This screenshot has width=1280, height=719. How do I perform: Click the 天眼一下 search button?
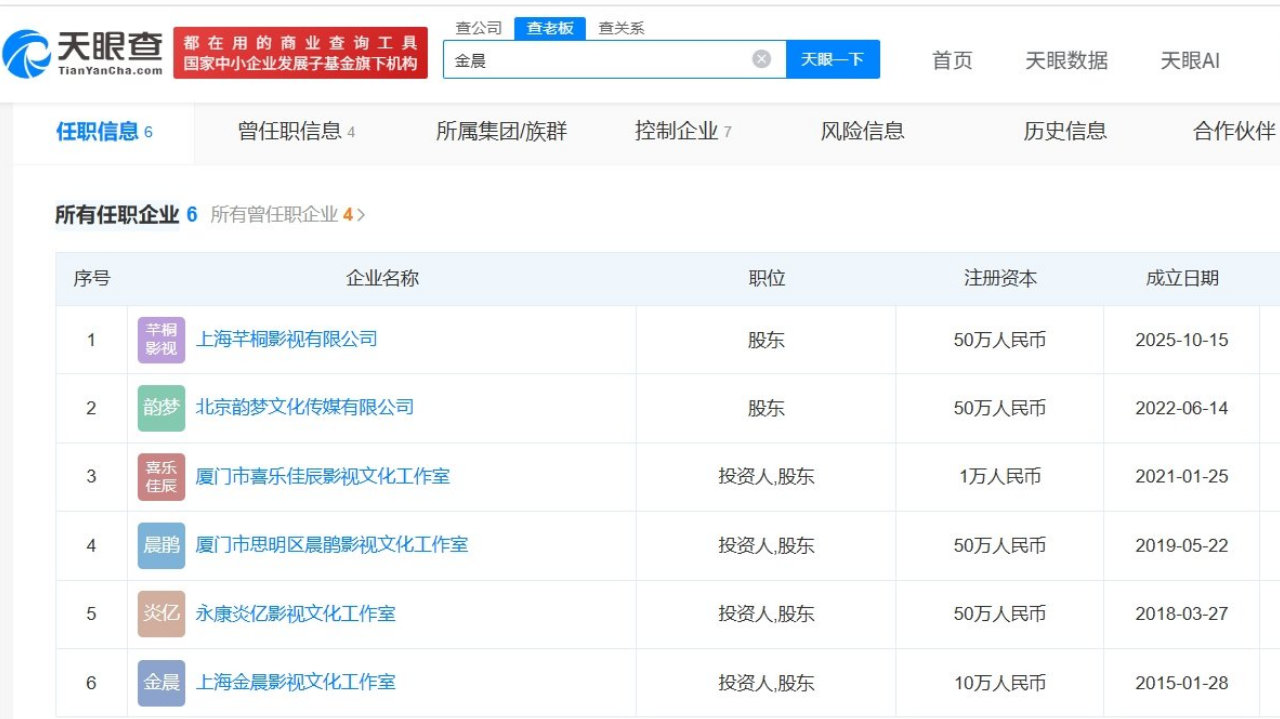click(x=832, y=59)
